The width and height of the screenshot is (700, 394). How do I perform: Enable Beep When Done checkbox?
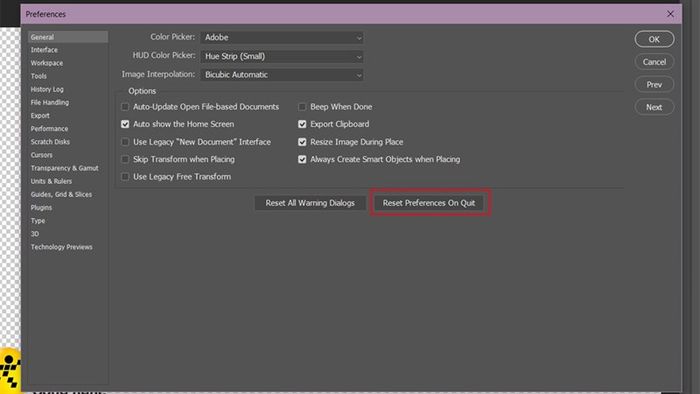302,107
